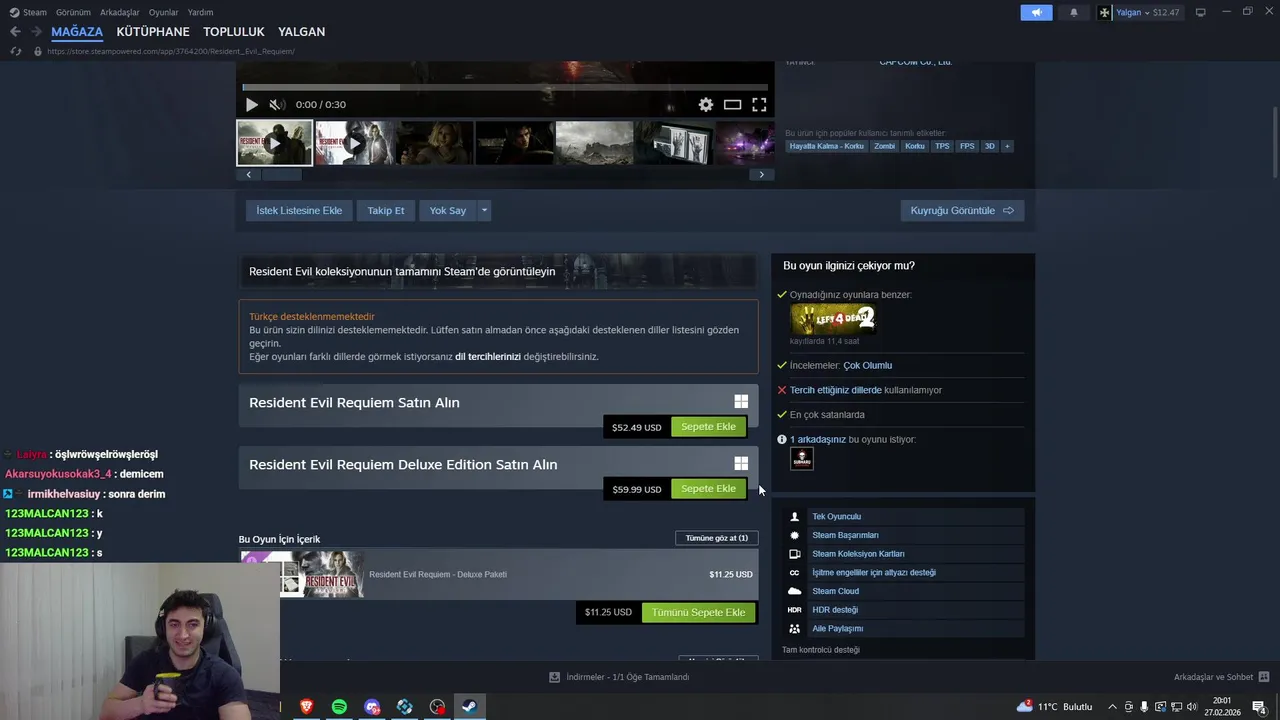Select the first trailer thumbnail
The image size is (1280, 720).
[274, 143]
